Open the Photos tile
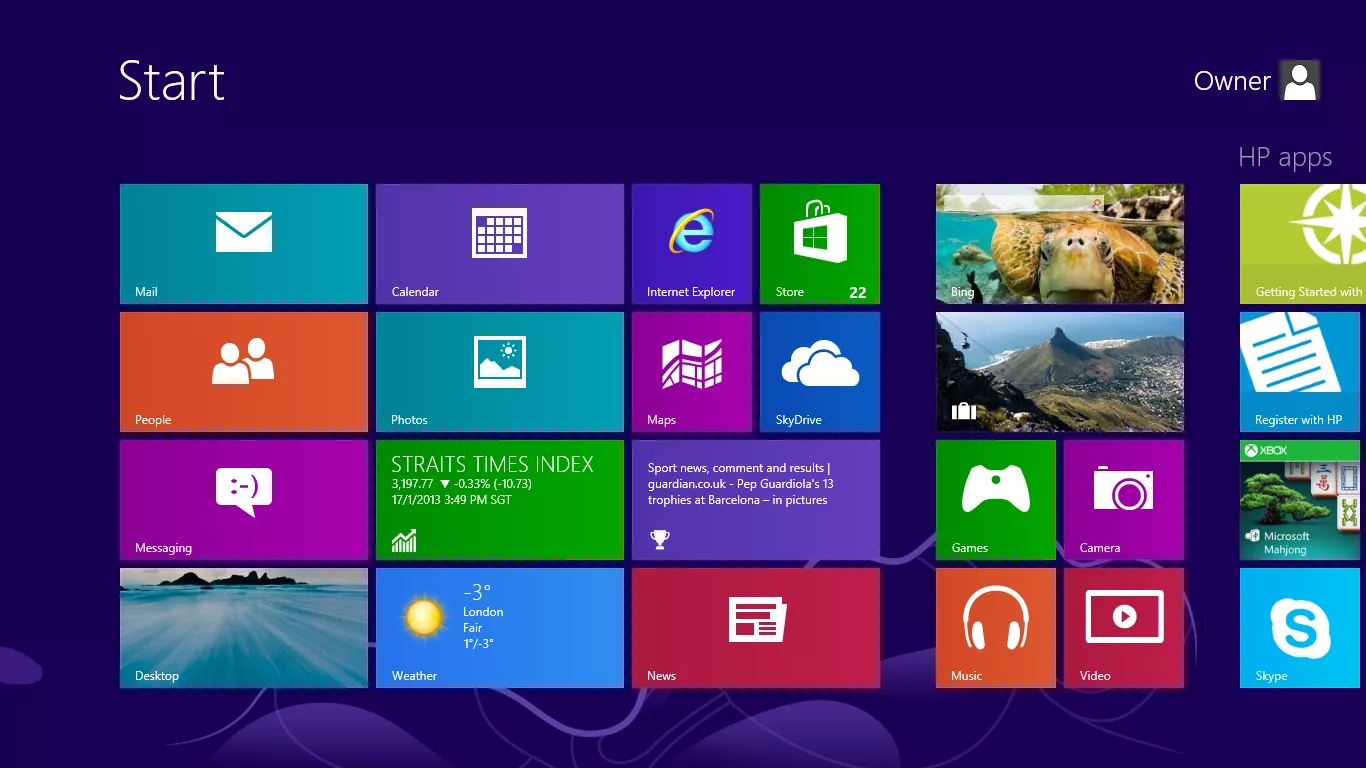This screenshot has width=1366, height=768. click(500, 372)
